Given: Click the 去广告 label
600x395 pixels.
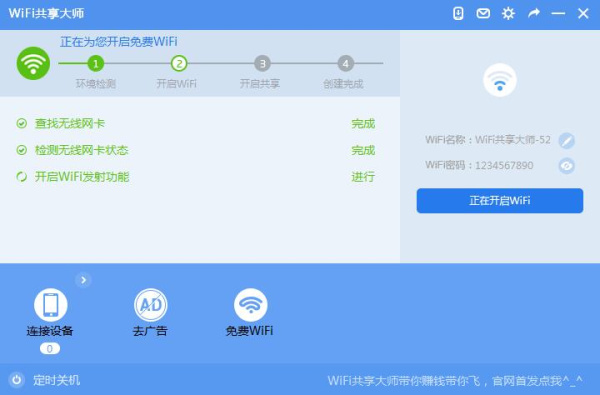Looking at the screenshot, I should [x=150, y=331].
